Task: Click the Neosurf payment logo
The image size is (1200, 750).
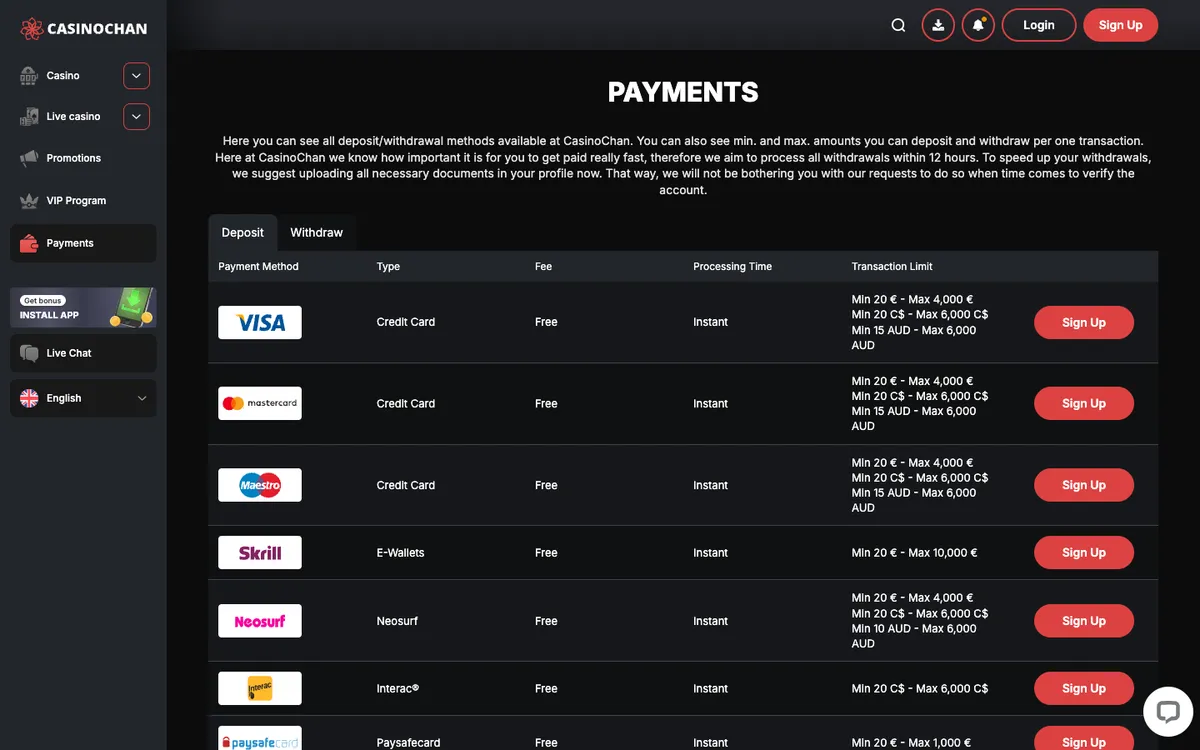Action: click(260, 621)
